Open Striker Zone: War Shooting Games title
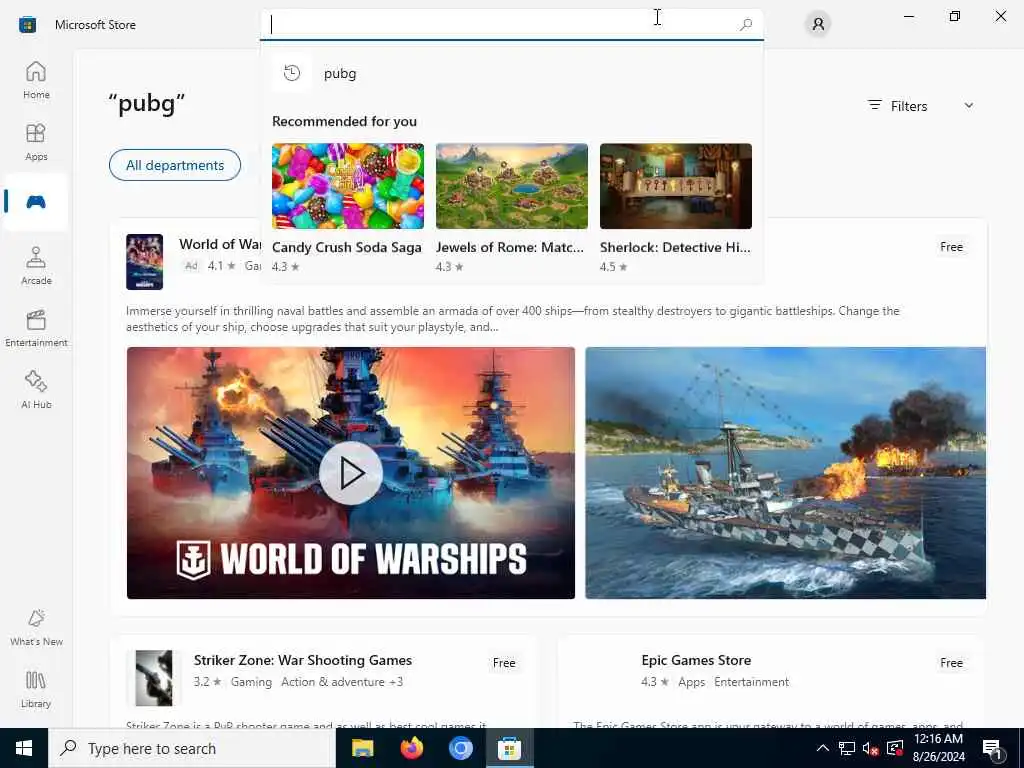This screenshot has height=768, width=1024. (x=303, y=660)
